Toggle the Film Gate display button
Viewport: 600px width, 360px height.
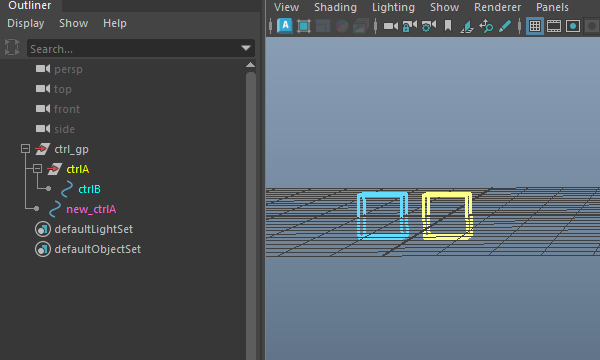[x=554, y=26]
